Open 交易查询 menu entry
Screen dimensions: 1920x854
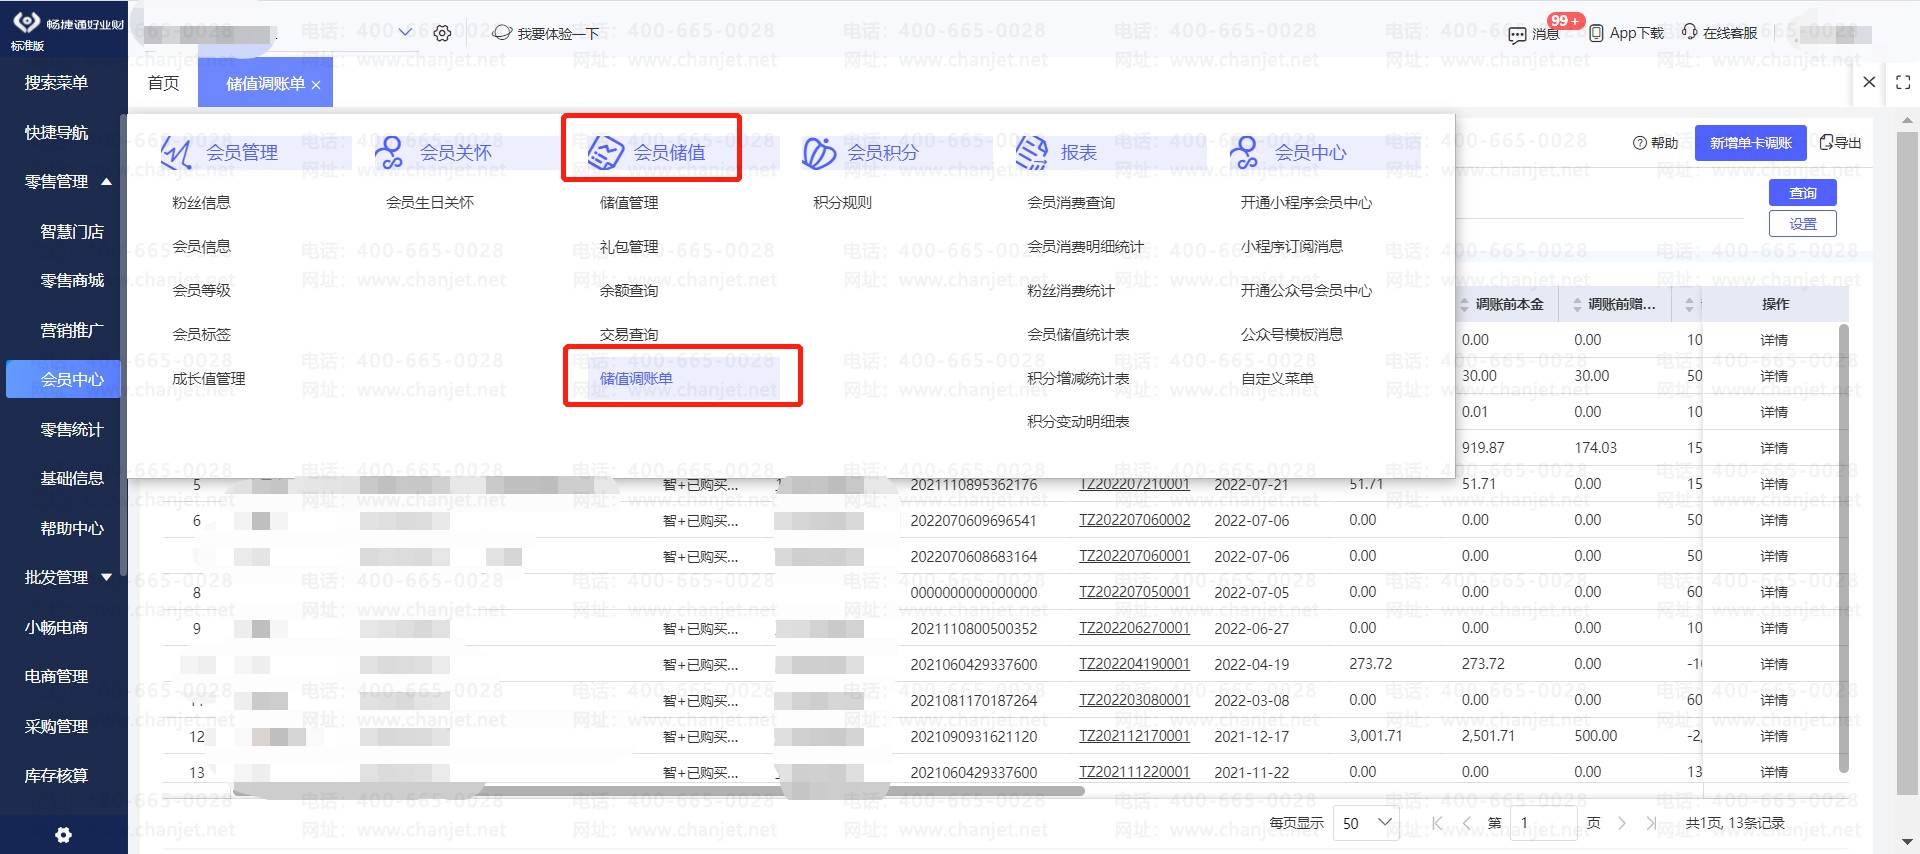coord(629,334)
